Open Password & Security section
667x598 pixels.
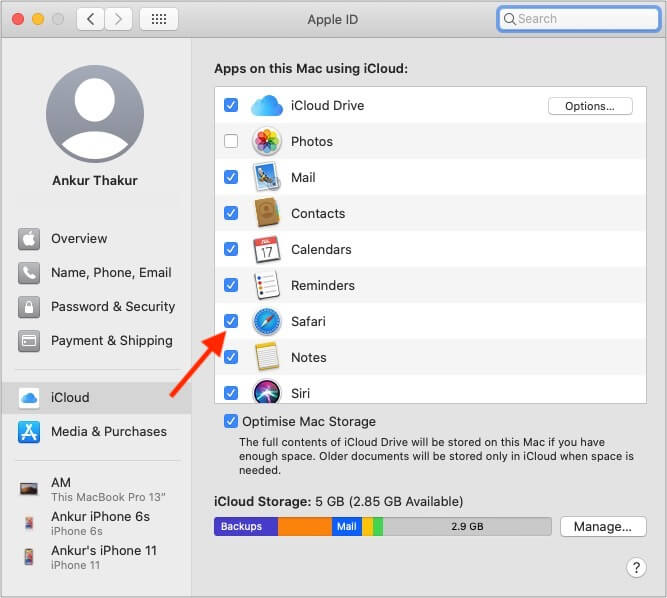[97, 307]
